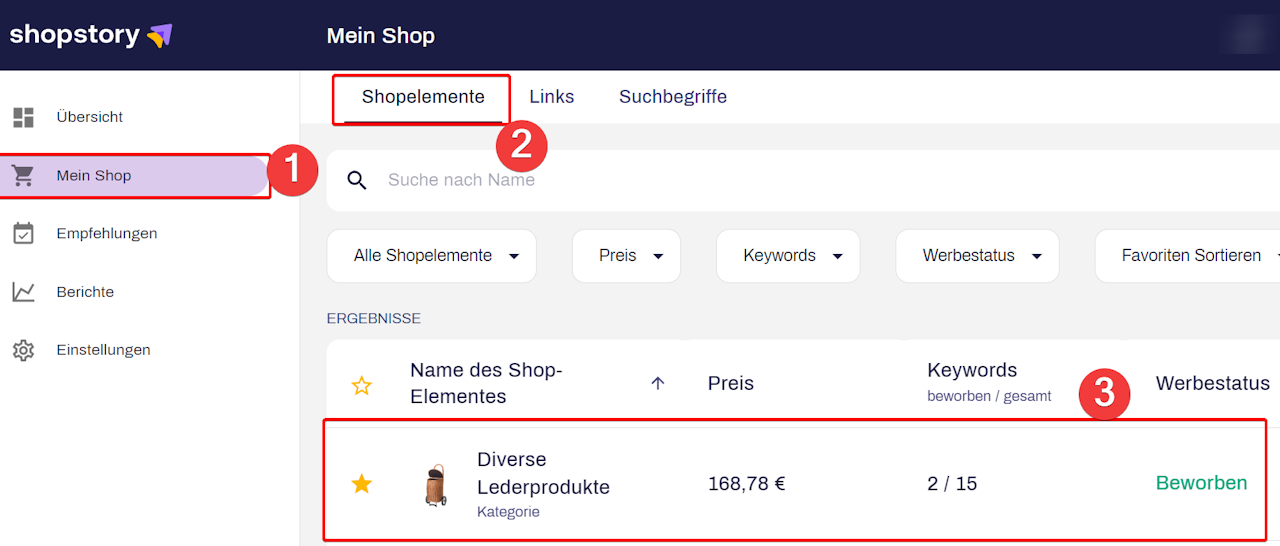Open the Keywords filter dropdown
This screenshot has height=546, width=1280.
[787, 256]
